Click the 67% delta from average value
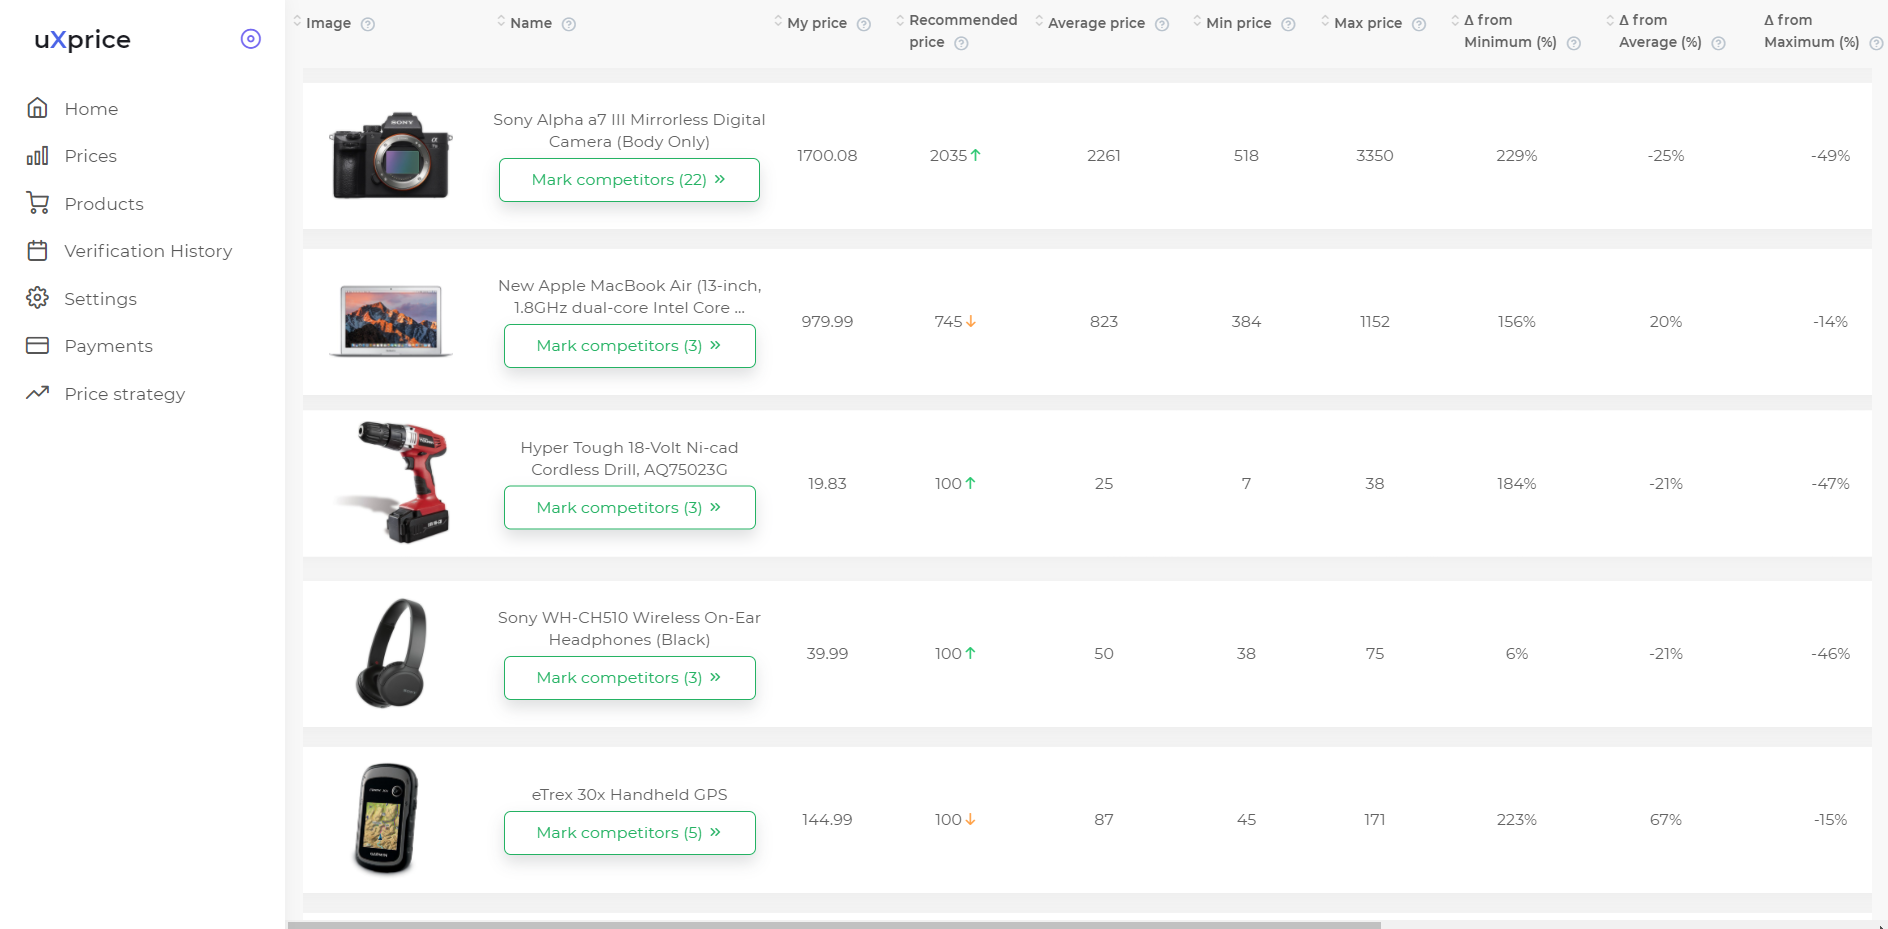The image size is (1888, 929). coord(1666,820)
